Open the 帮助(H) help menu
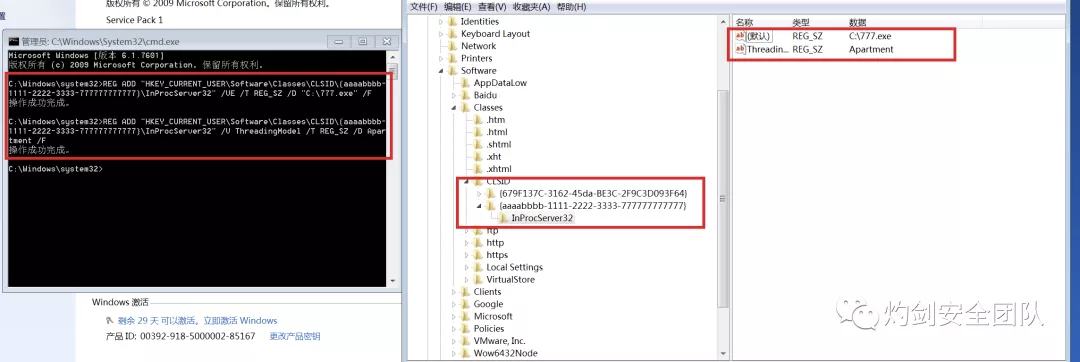The height and width of the screenshot is (362, 1080). (571, 7)
